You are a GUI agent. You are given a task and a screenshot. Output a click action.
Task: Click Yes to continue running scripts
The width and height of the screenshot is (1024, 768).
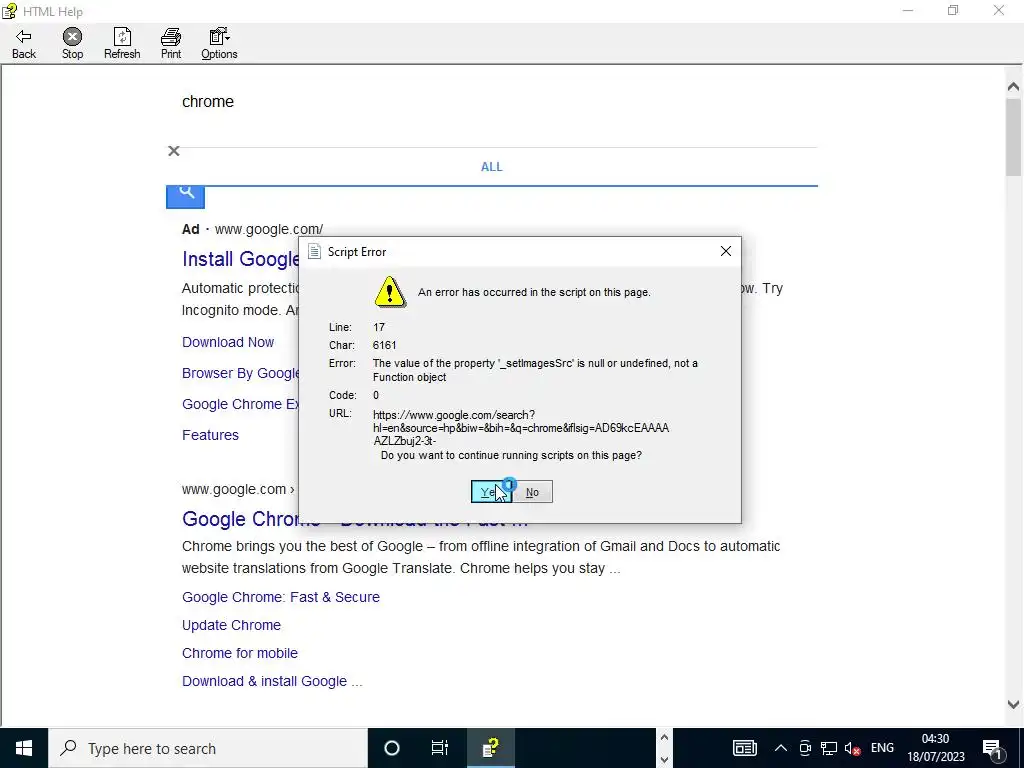(x=491, y=492)
